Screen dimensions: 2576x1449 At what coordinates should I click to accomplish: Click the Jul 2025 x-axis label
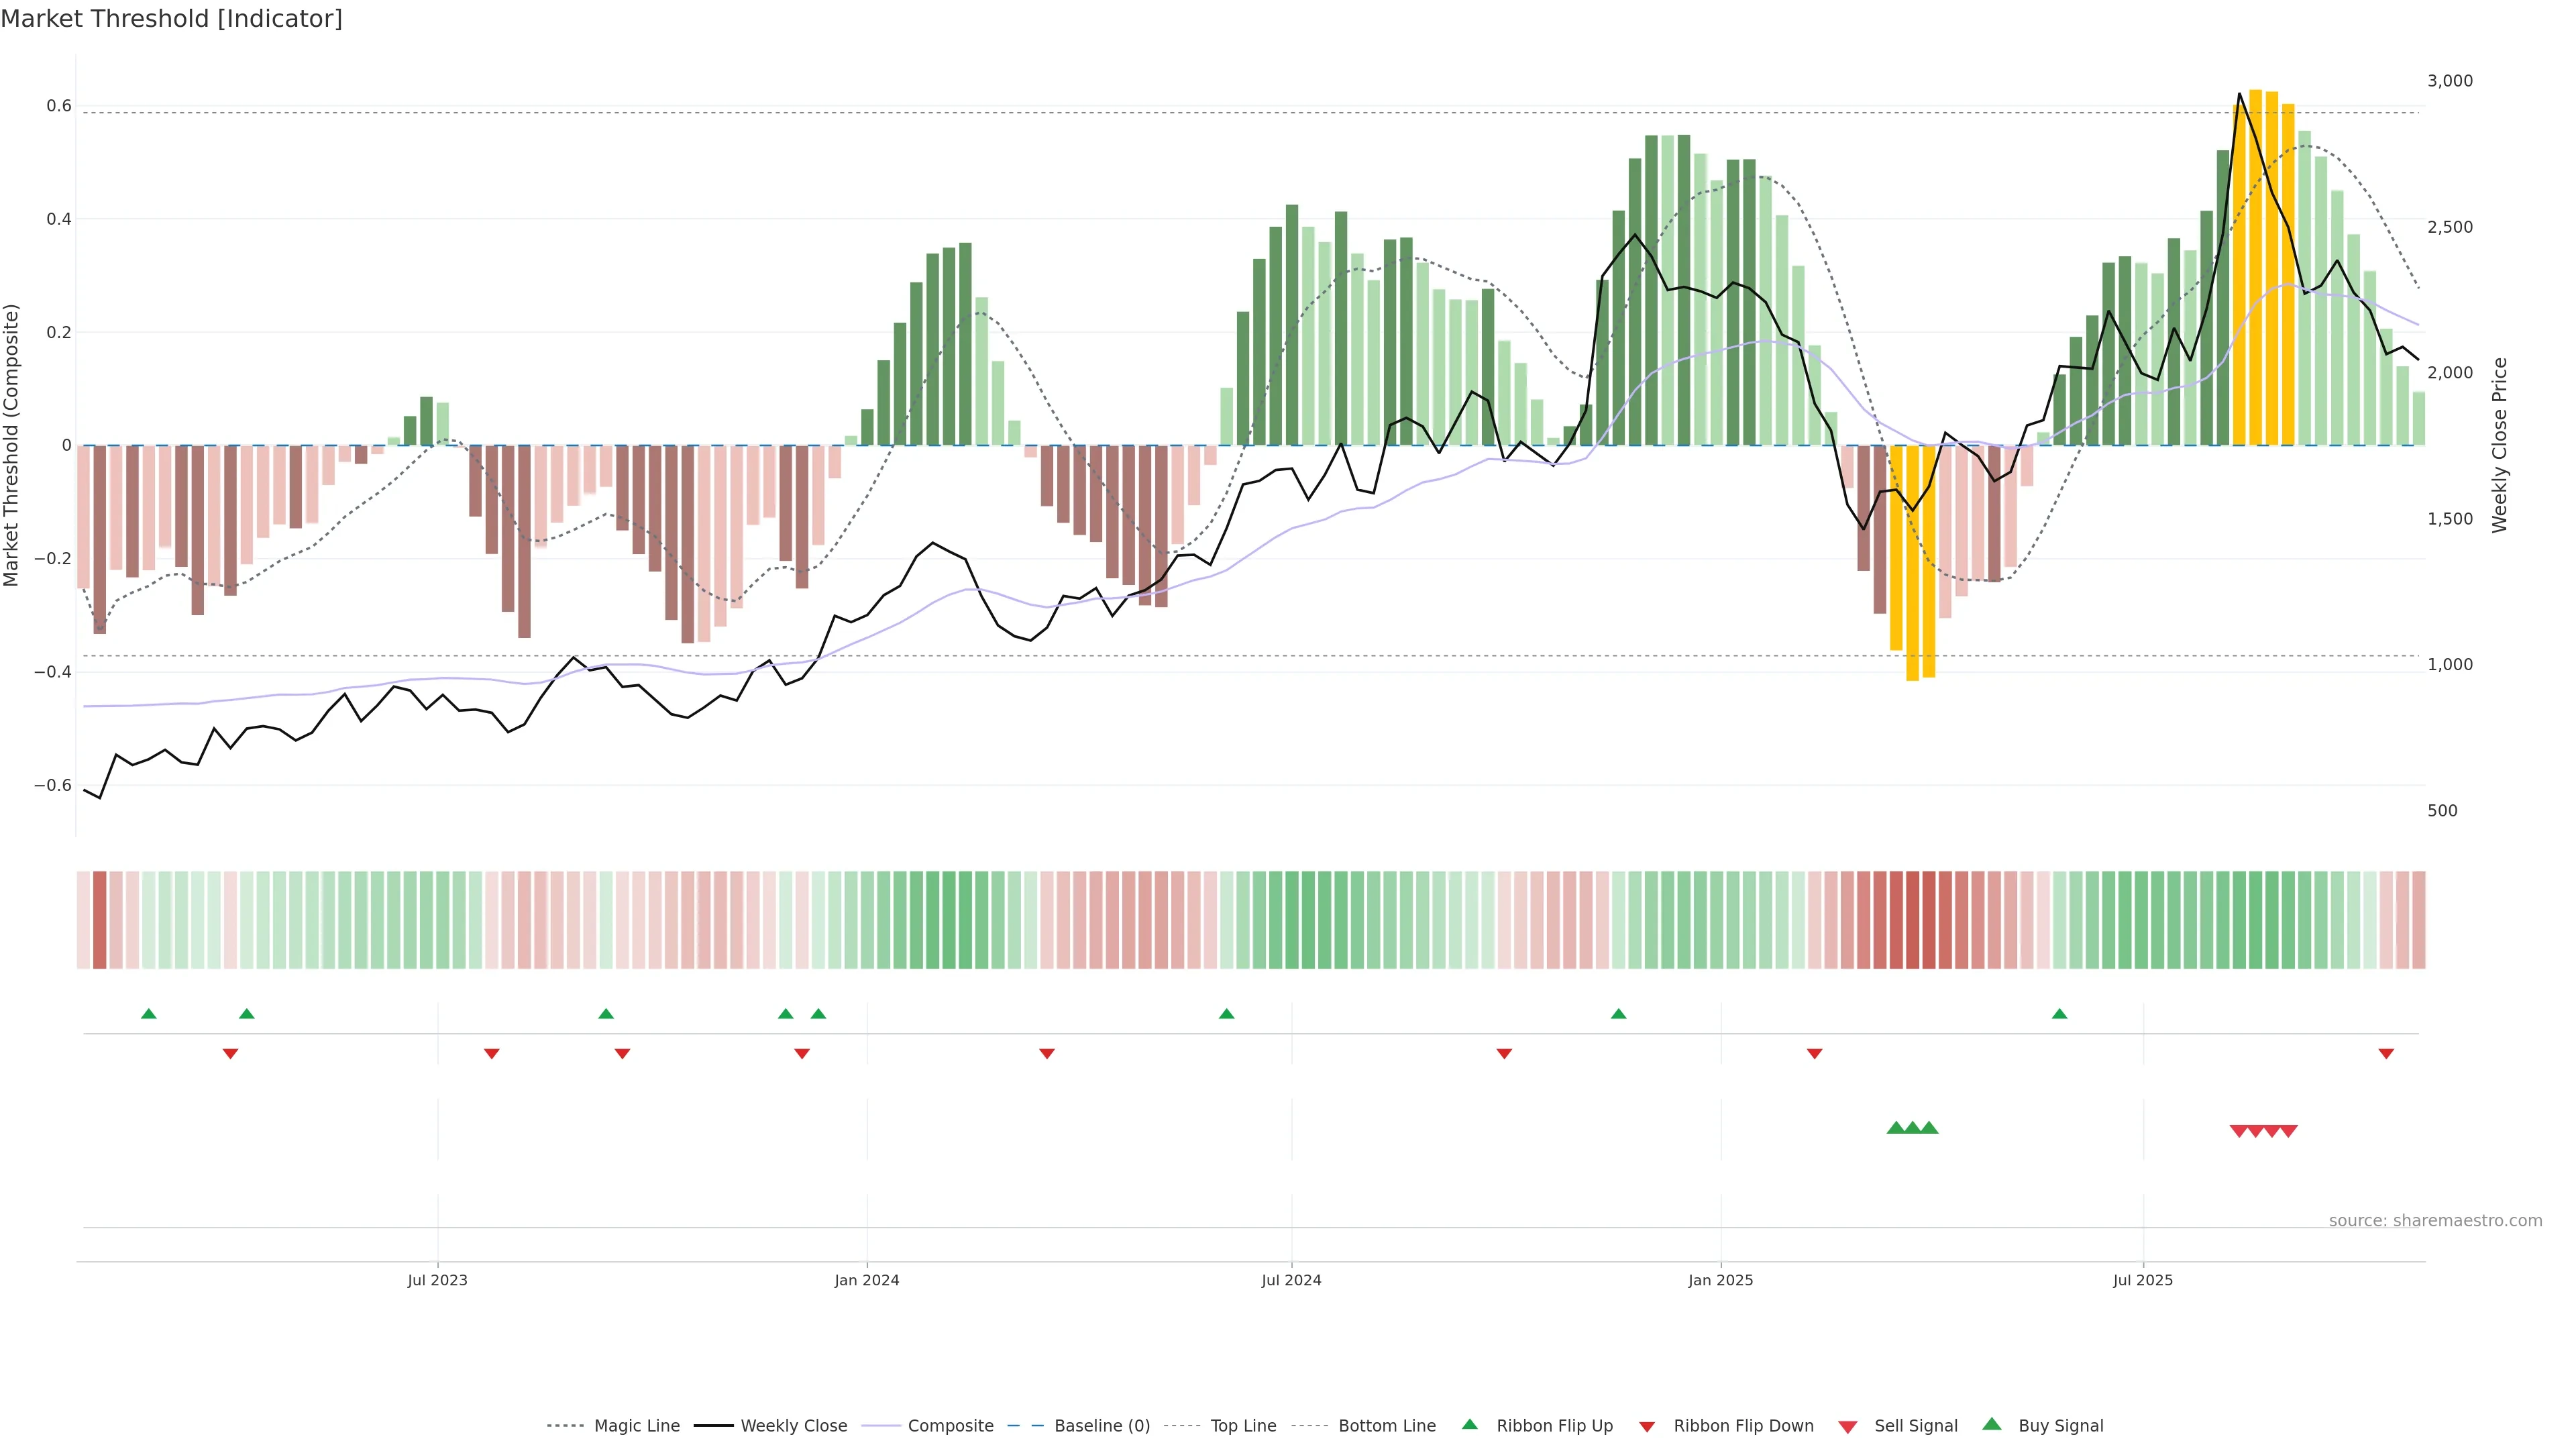click(x=2142, y=1280)
